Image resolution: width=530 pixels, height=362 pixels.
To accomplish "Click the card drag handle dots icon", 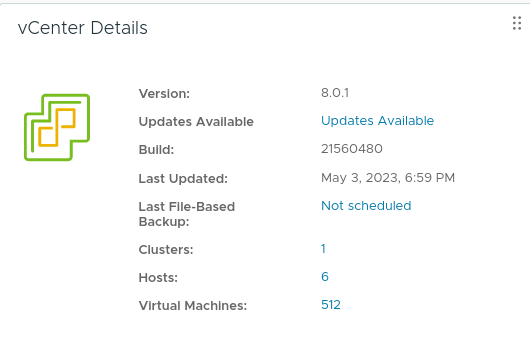I will (x=516, y=23).
